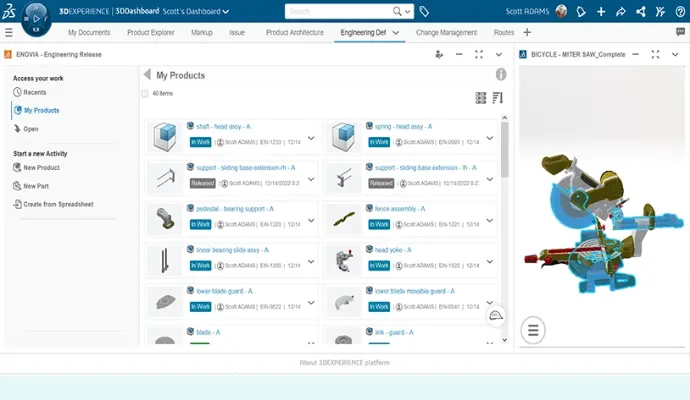Open the Routes tab
This screenshot has width=690, height=400.
[504, 33]
